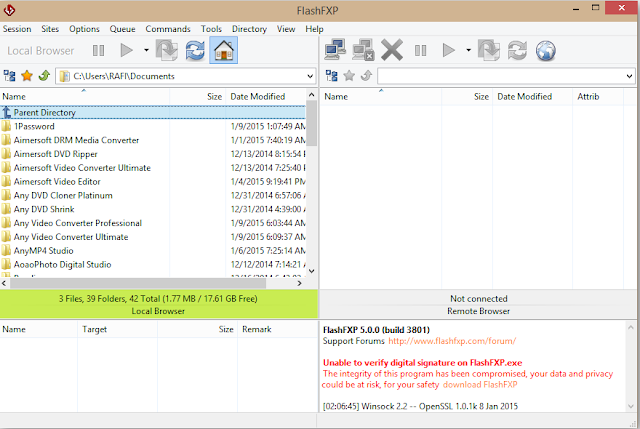This screenshot has height=429, width=640.
Task: Open the flashfxp.com forum link
Action: click(x=452, y=341)
